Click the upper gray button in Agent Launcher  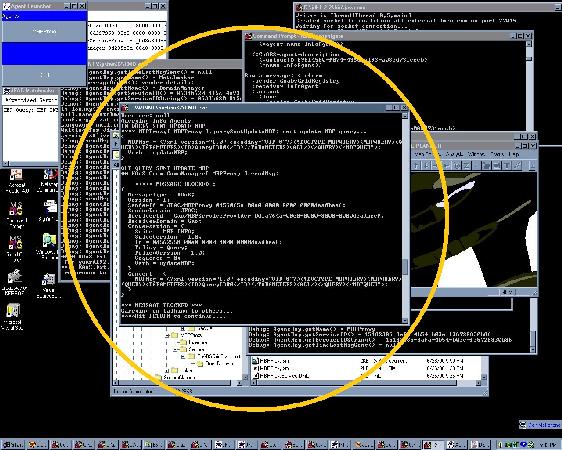tap(44, 32)
